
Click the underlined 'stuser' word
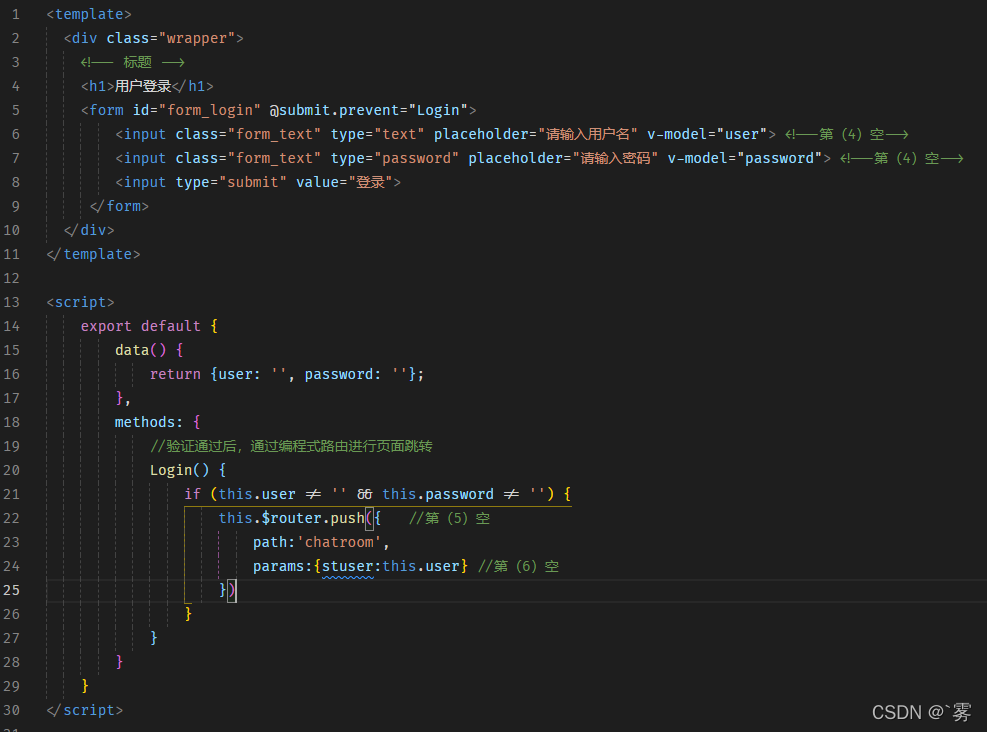click(x=347, y=566)
